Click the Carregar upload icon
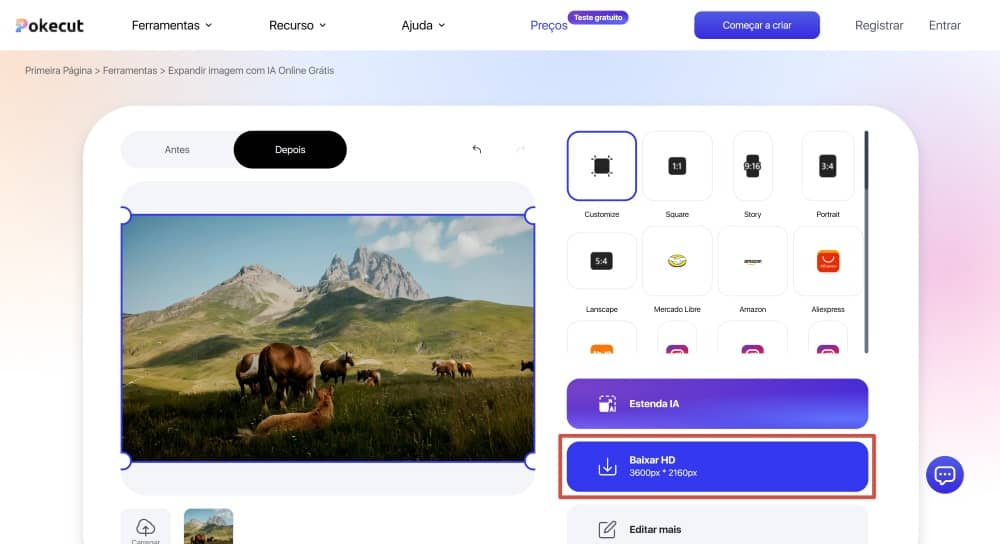The image size is (1000, 544). 145,528
